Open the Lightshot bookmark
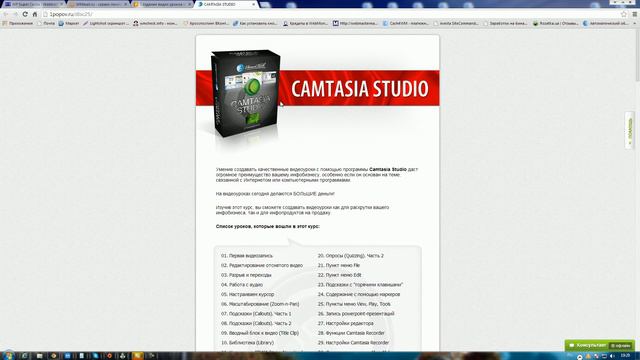Viewport: 640px width, 360px height. click(106, 23)
